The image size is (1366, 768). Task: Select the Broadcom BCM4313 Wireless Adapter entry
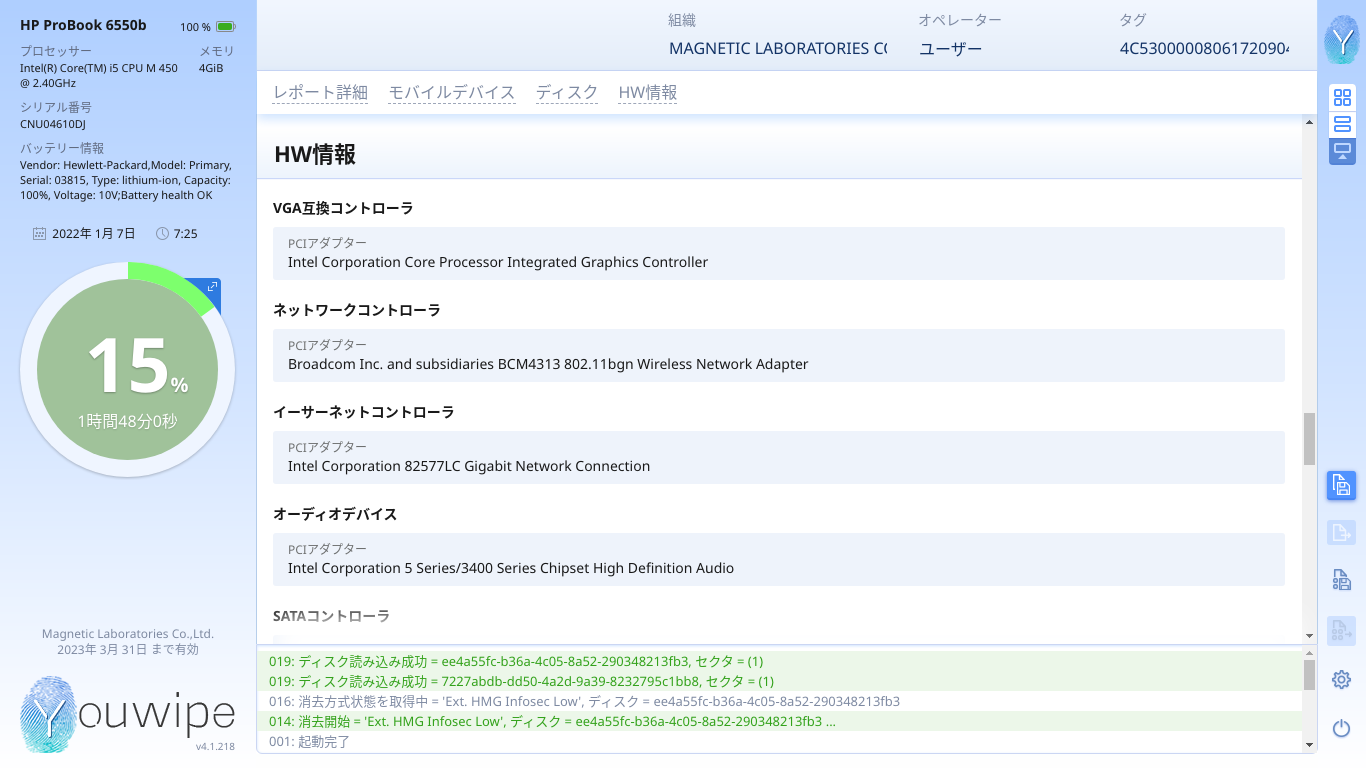pos(779,355)
